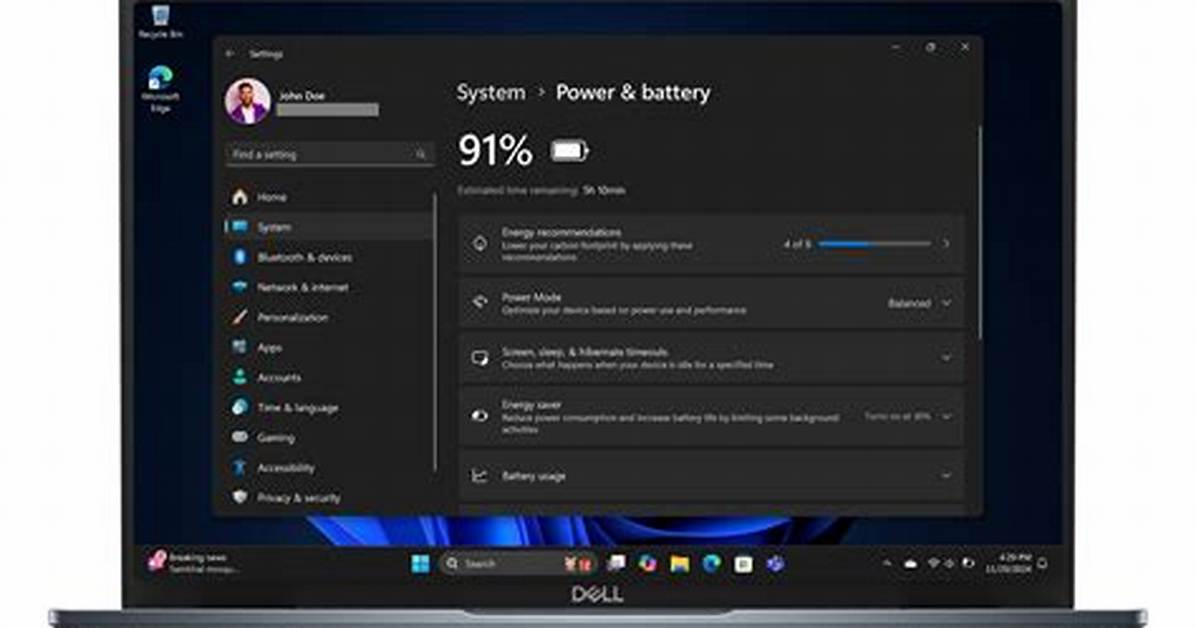This screenshot has width=1196, height=628.
Task: Open Personalization settings
Action: tap(328, 317)
